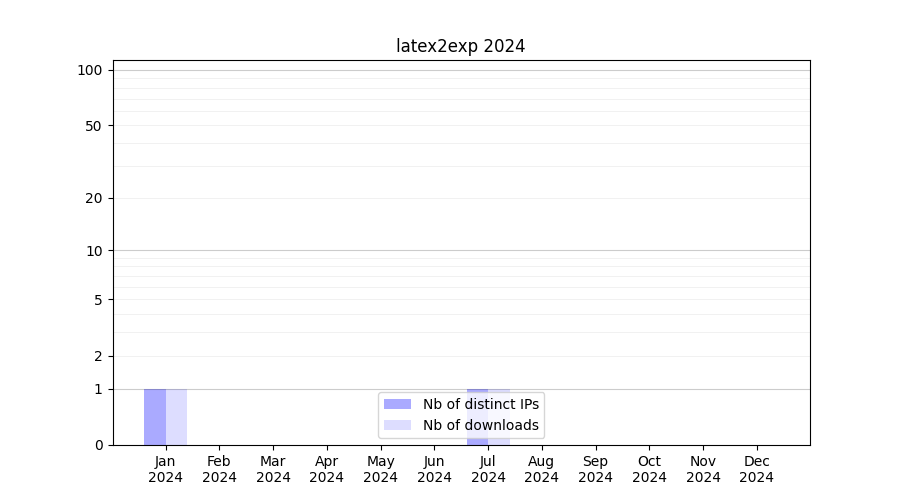The height and width of the screenshot is (500, 900).
Task: Click the downloads legend color swatch
Action: (397, 425)
